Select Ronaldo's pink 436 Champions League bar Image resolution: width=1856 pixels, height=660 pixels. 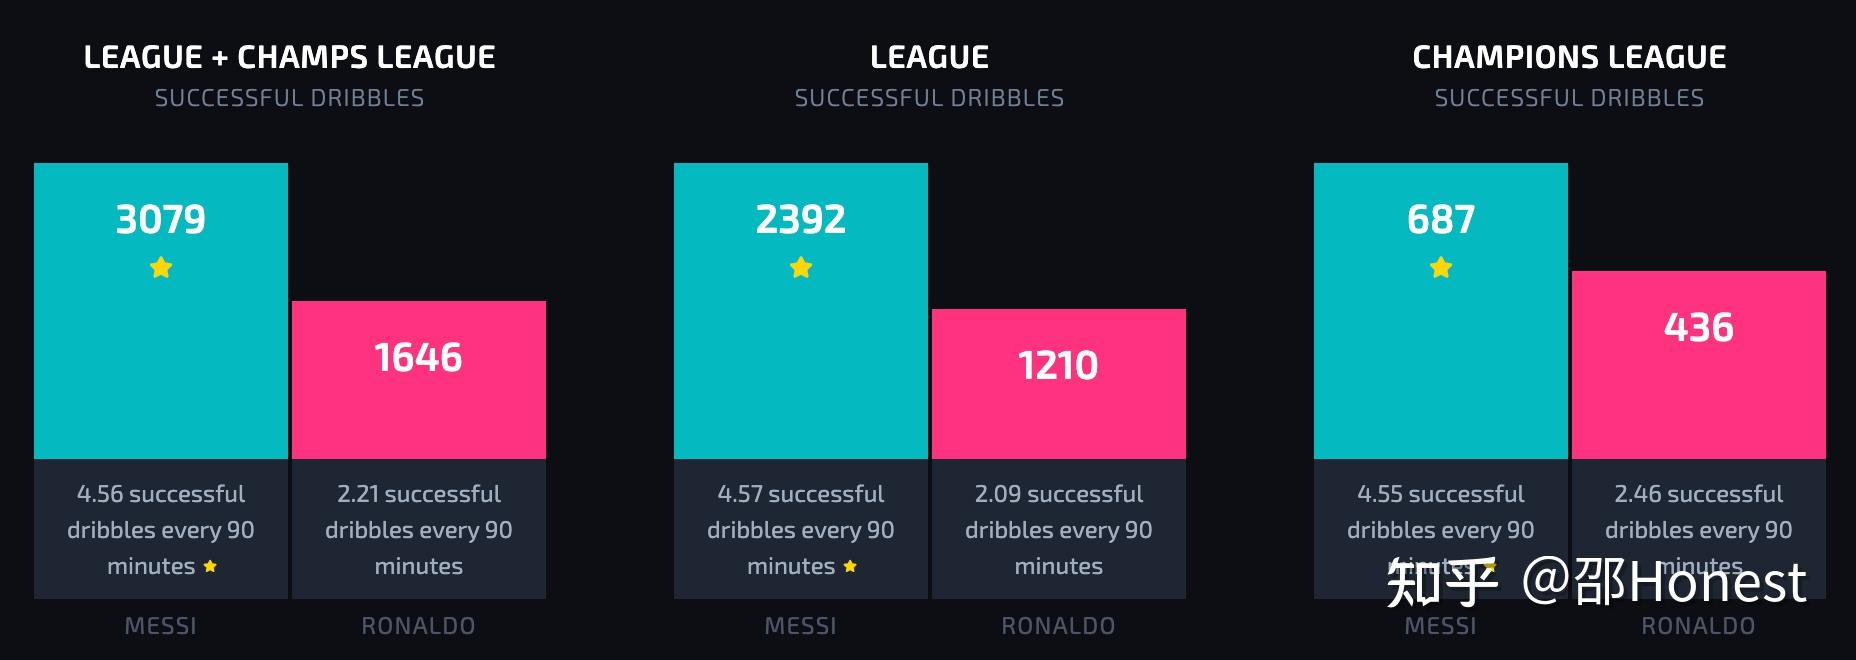point(1699,365)
